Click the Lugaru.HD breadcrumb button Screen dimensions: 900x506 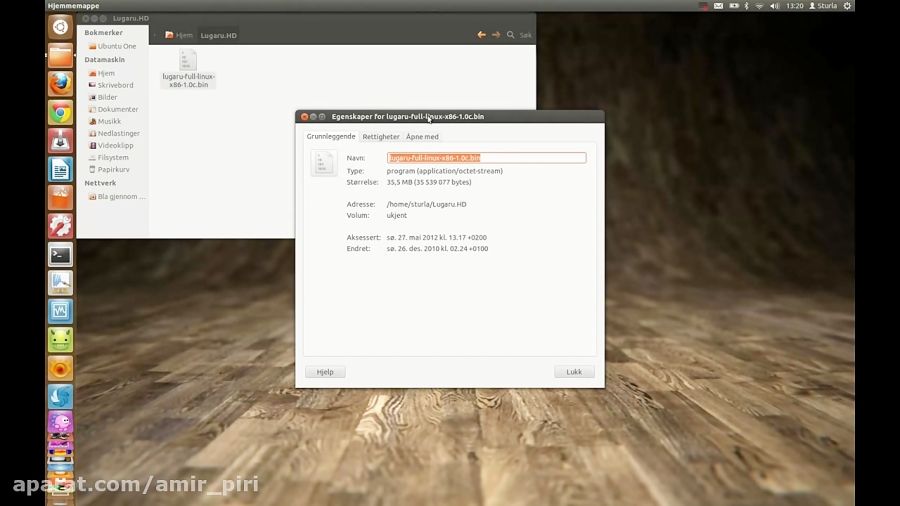click(x=218, y=35)
